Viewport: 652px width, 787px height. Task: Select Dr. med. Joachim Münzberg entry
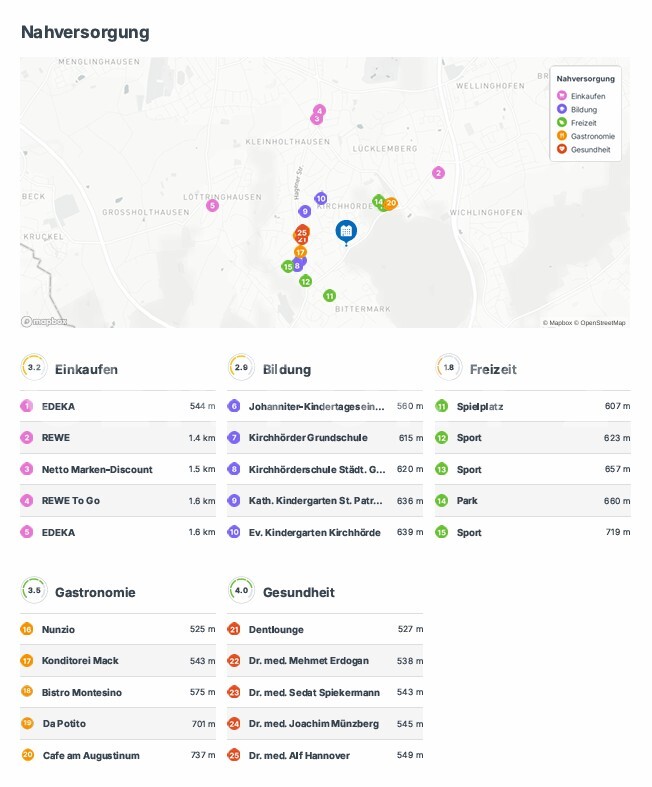(x=313, y=724)
